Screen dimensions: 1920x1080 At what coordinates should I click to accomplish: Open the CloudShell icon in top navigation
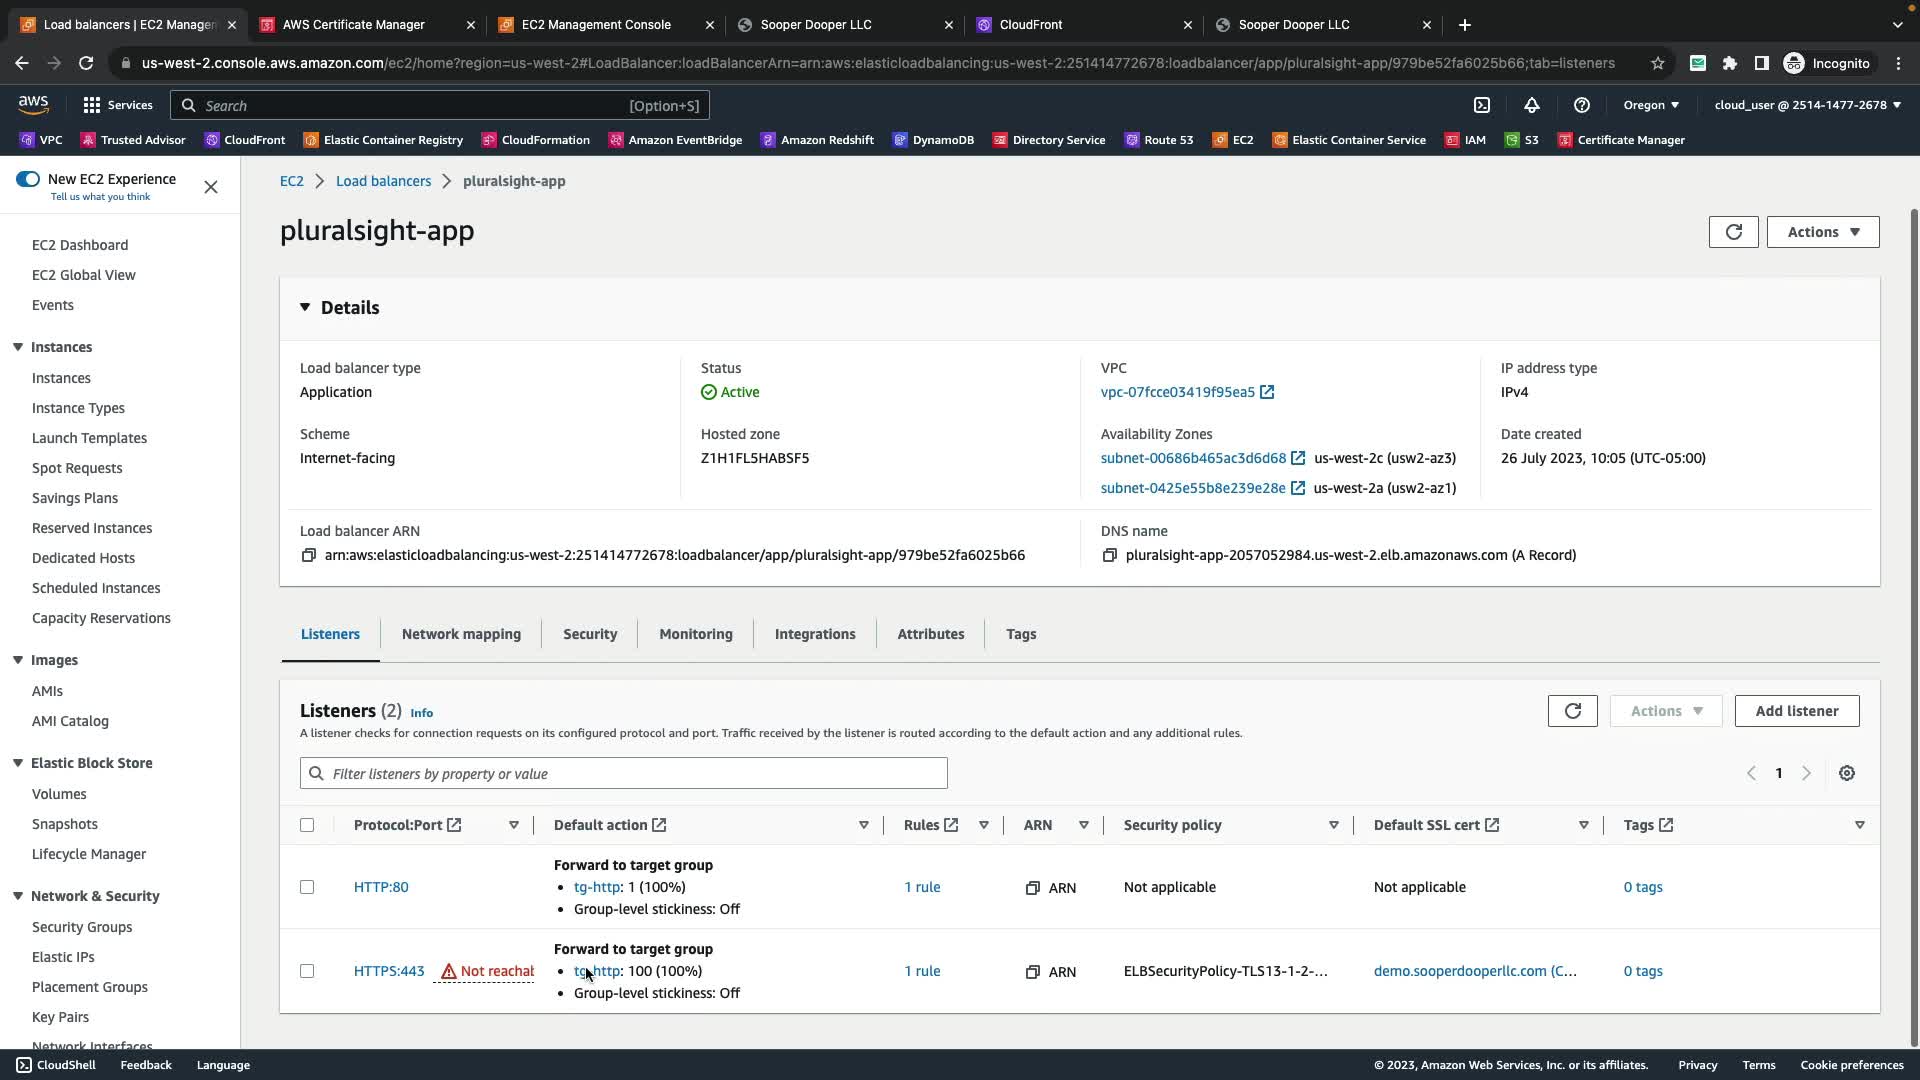point(1482,105)
